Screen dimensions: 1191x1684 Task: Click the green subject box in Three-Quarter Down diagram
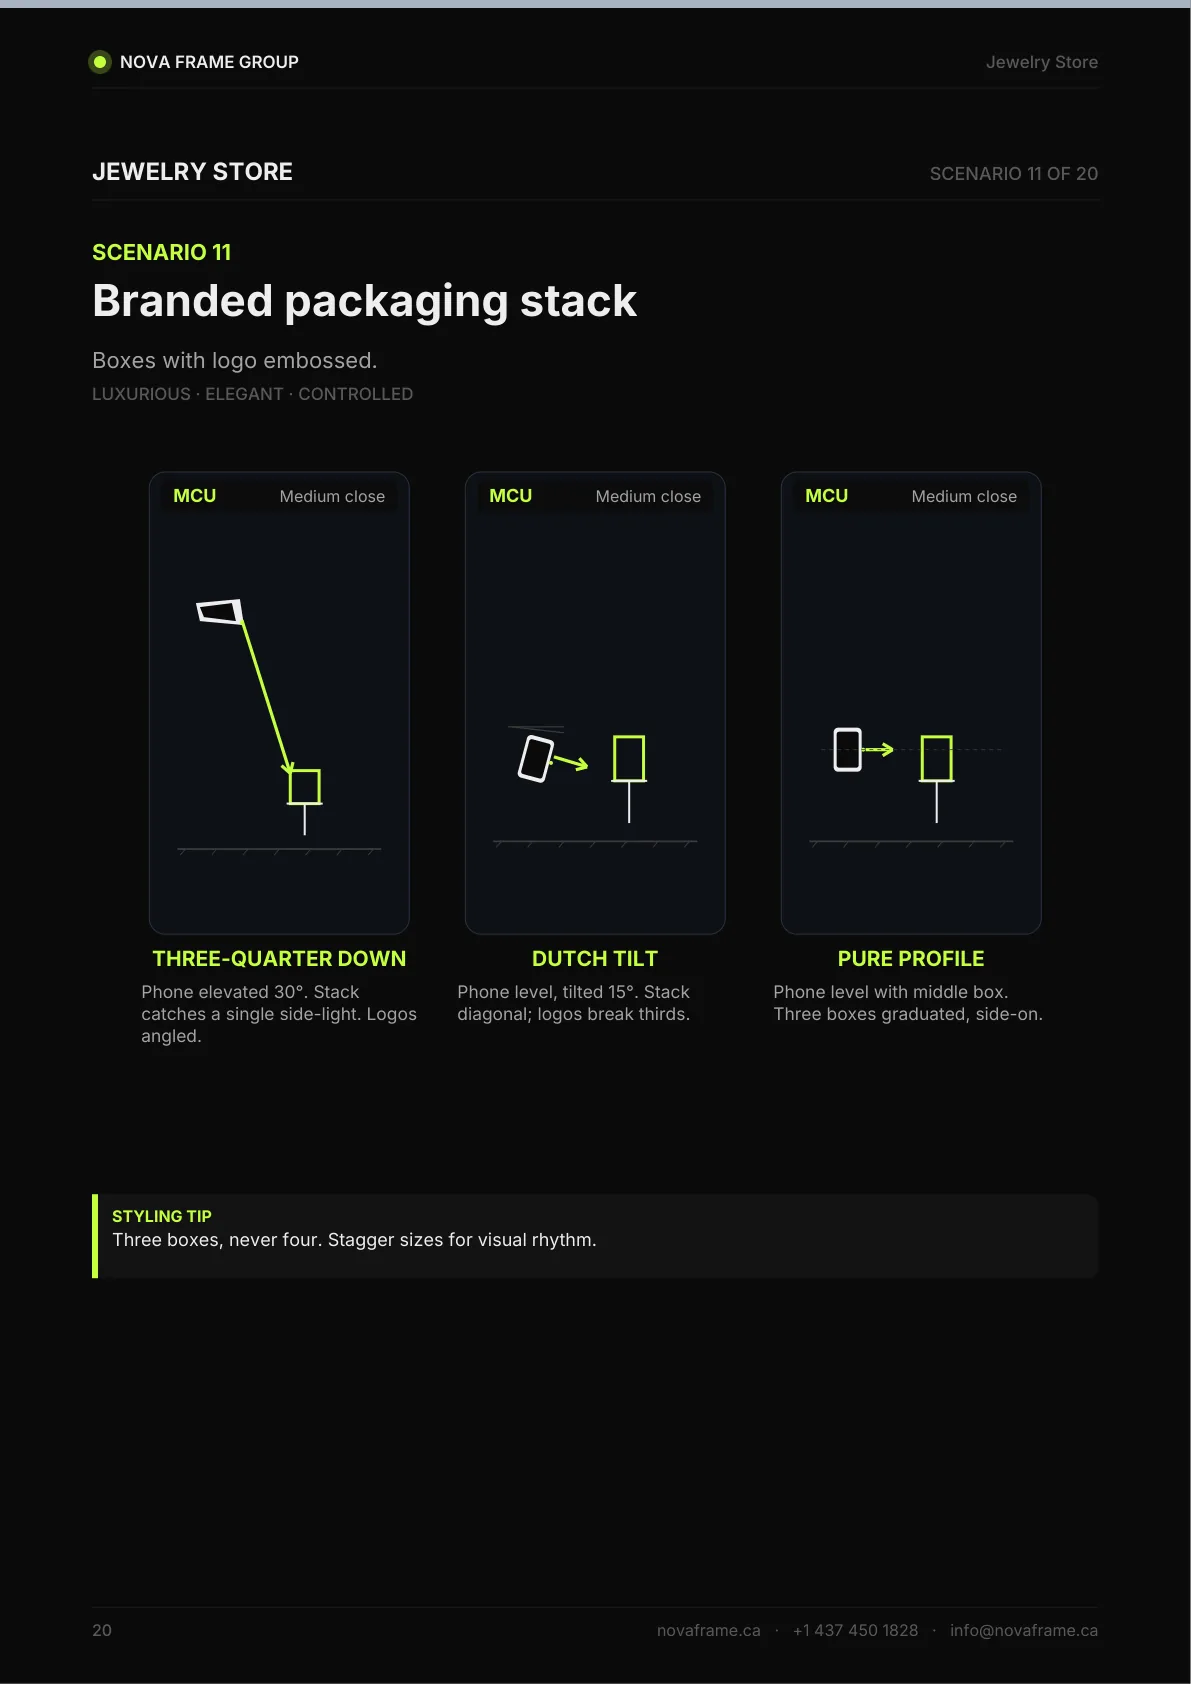coord(305,787)
